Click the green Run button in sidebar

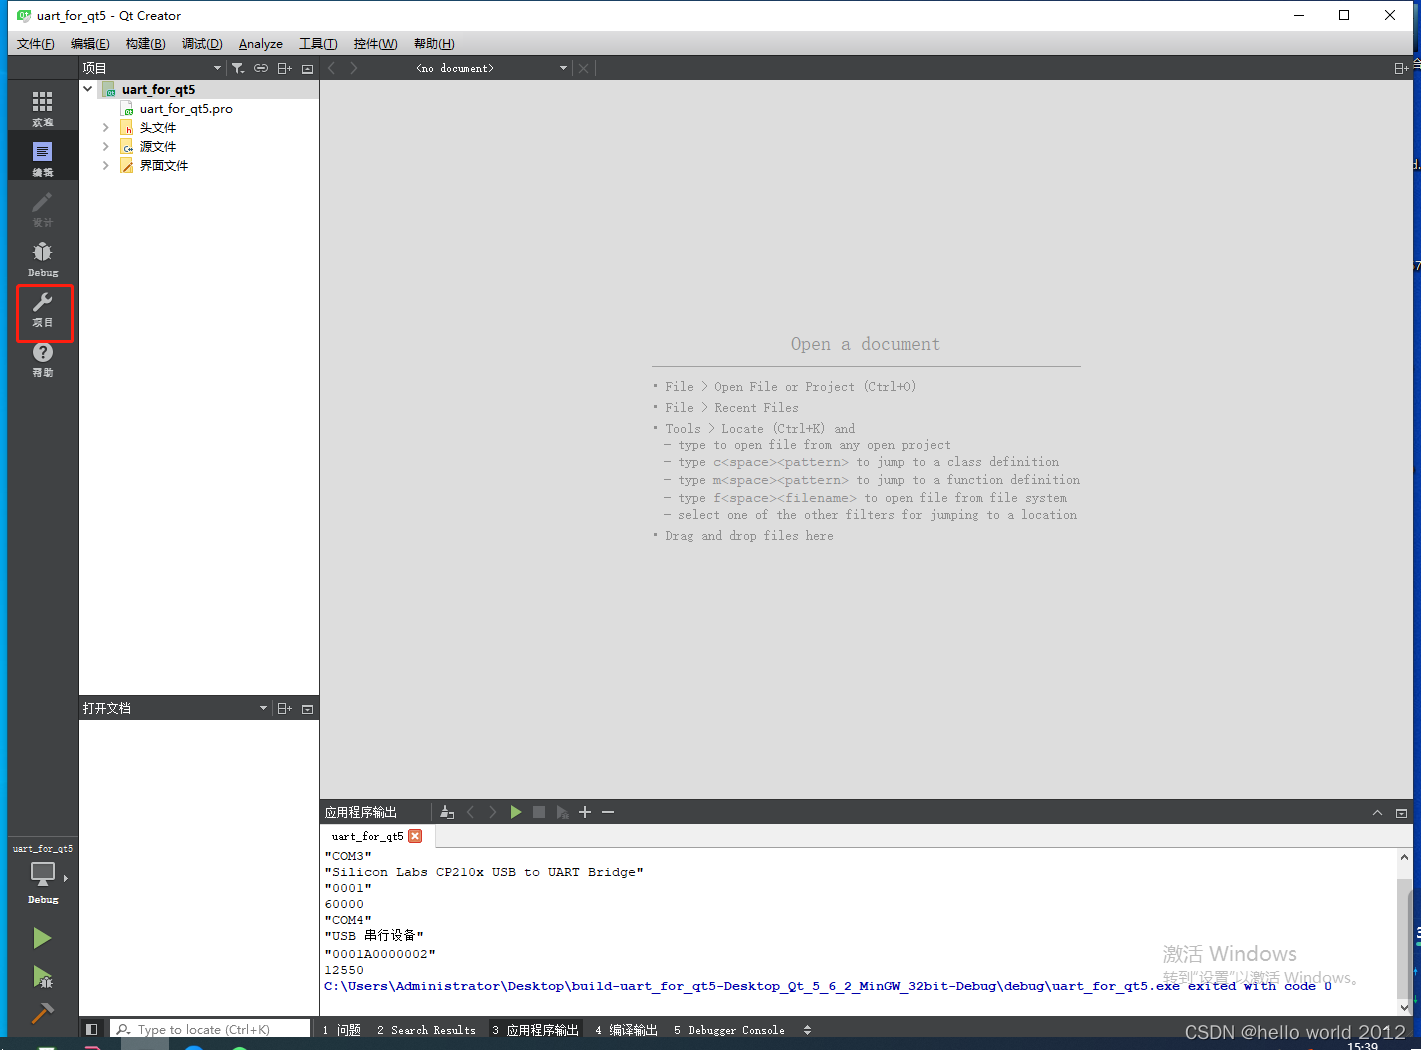[42, 938]
